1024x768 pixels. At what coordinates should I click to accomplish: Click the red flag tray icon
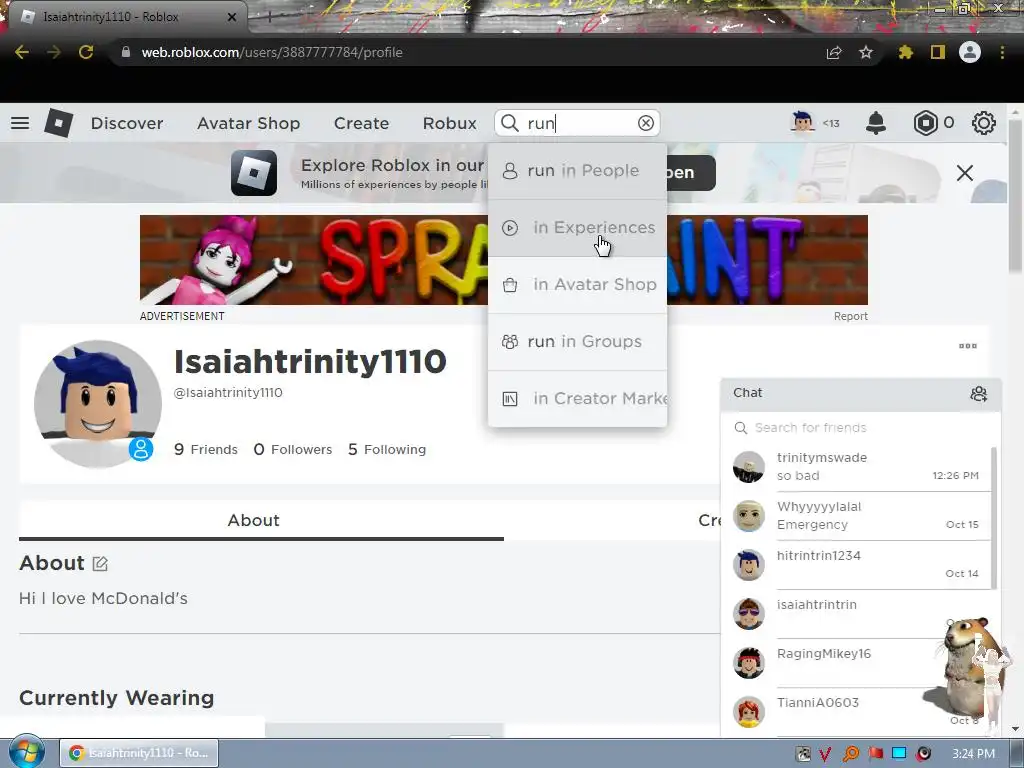click(x=875, y=754)
